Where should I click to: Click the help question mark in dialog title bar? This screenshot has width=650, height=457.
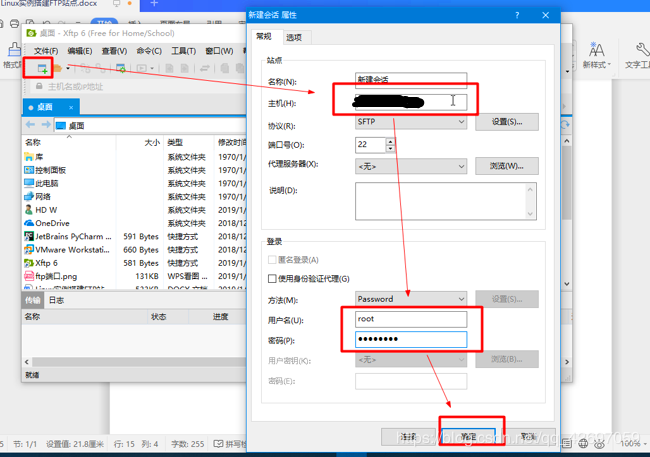(x=517, y=15)
